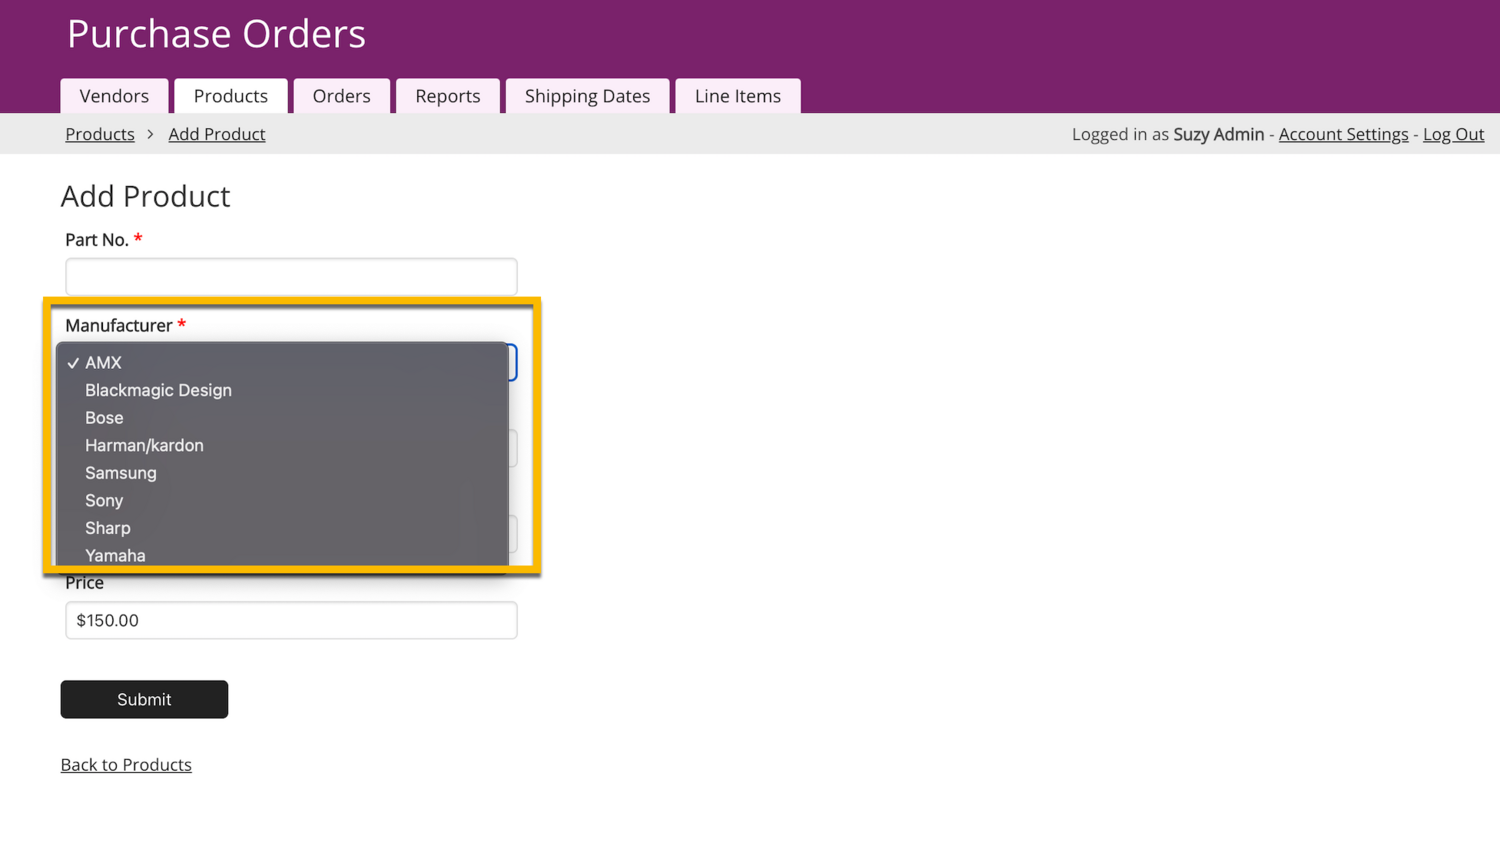1500x856 pixels.
Task: Click the Add Product breadcrumb link
Action: point(216,134)
